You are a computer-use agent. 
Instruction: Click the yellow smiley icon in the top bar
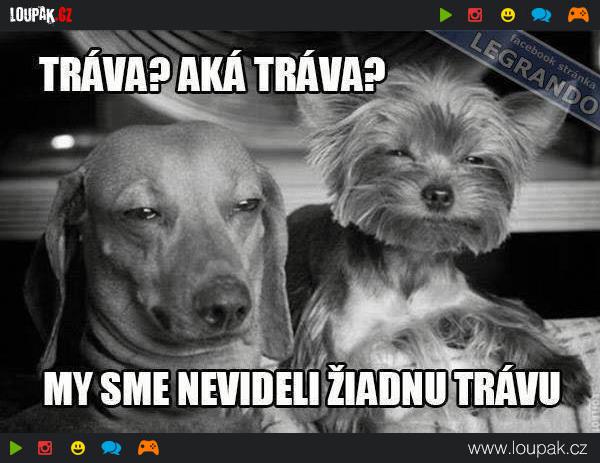[508, 15]
